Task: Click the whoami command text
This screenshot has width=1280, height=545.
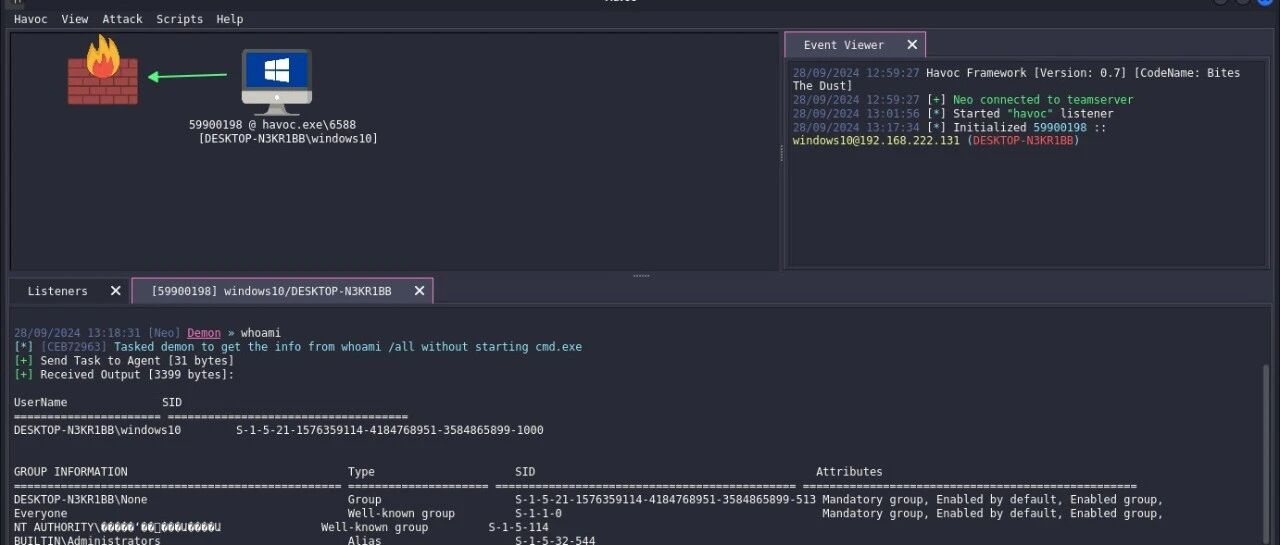Action: click(261, 333)
